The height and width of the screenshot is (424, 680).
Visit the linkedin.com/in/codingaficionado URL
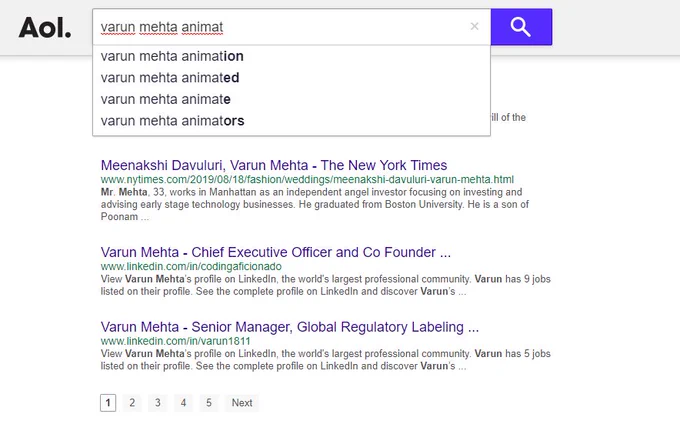tap(191, 266)
